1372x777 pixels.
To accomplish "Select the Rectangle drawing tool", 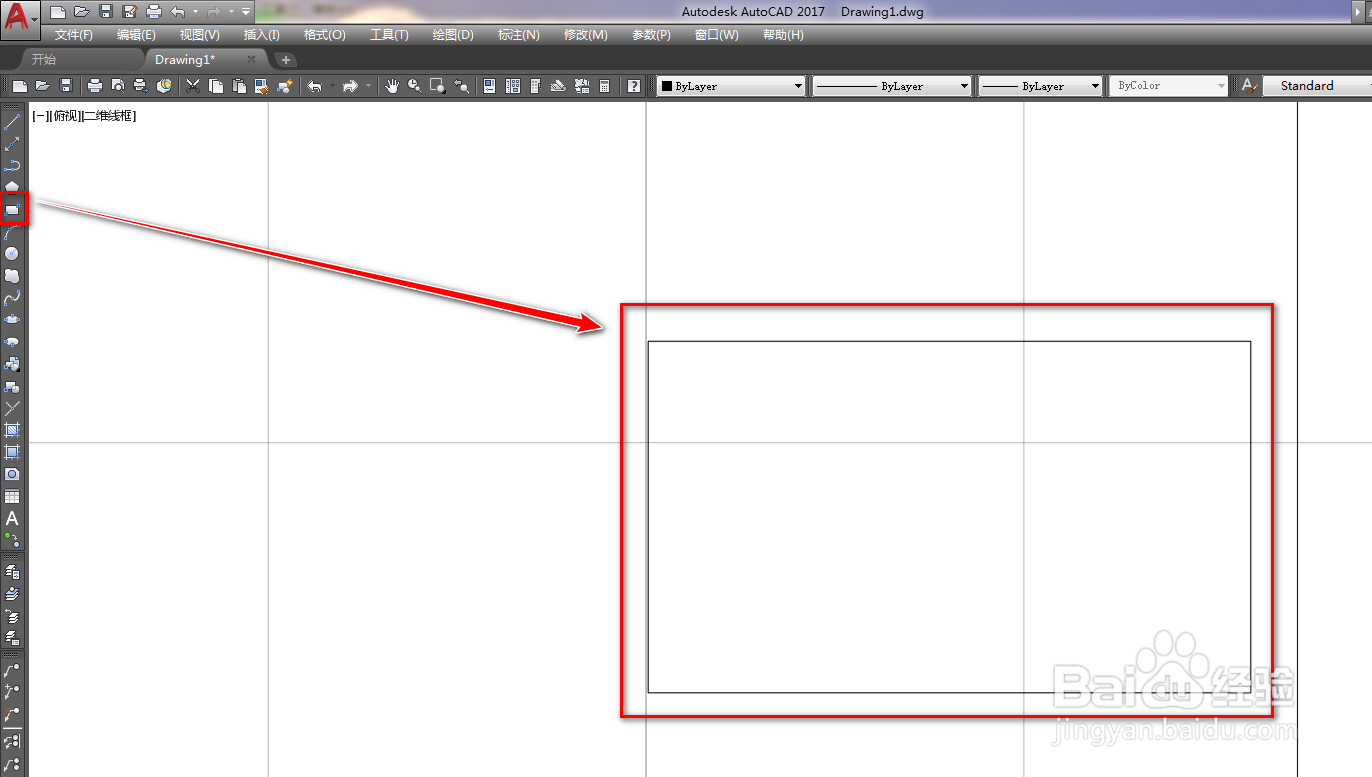I will [x=12, y=210].
